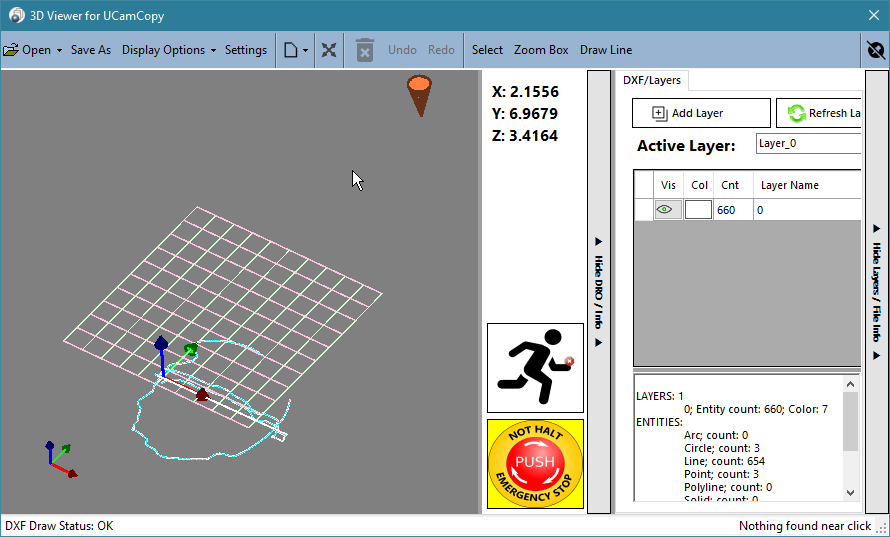Click the zoom extents arrows icon
The height and width of the screenshot is (537, 890).
coord(329,50)
